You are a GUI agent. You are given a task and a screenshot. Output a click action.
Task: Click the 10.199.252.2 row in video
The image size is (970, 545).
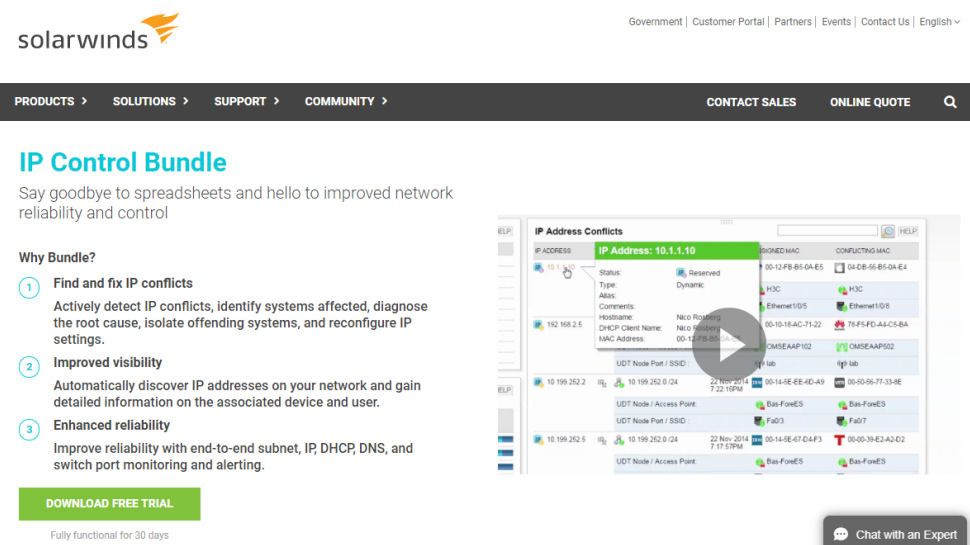[726, 382]
